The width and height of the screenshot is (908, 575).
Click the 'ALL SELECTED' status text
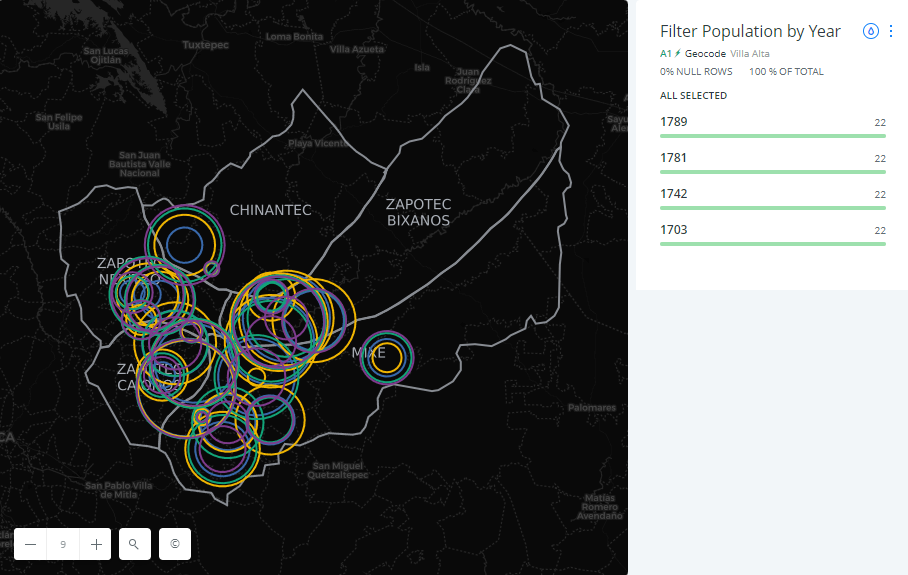tap(693, 96)
